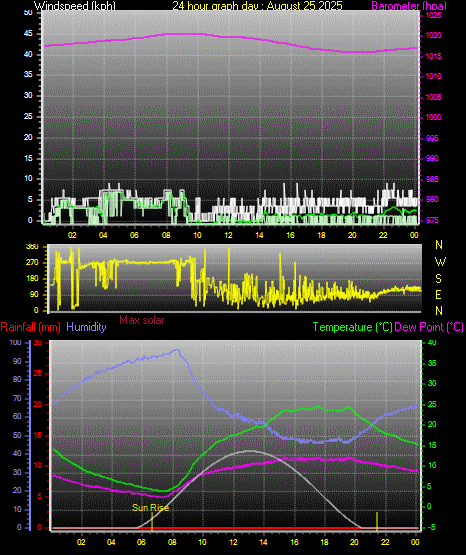Select the 995 barometer scale value
This screenshot has width=466, height=555.
[432, 138]
